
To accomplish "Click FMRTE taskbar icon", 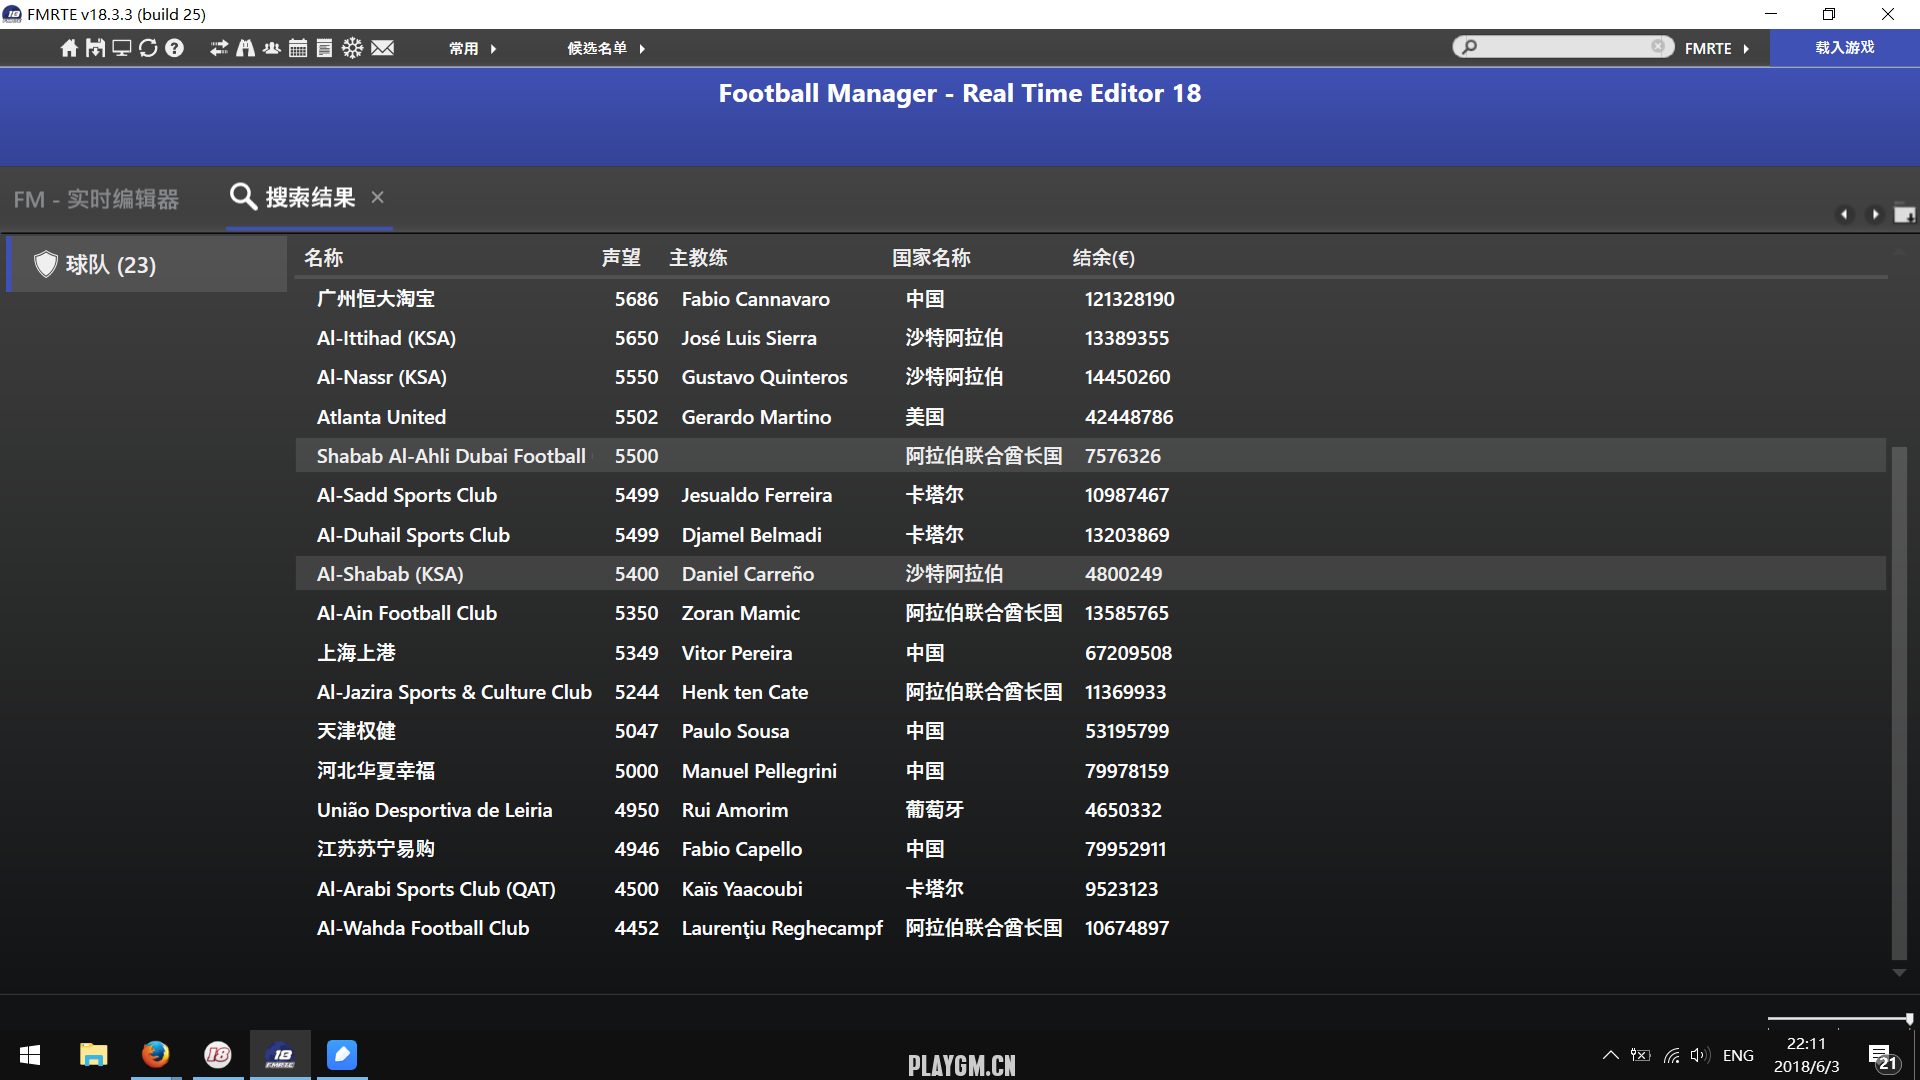I will pyautogui.click(x=280, y=1055).
